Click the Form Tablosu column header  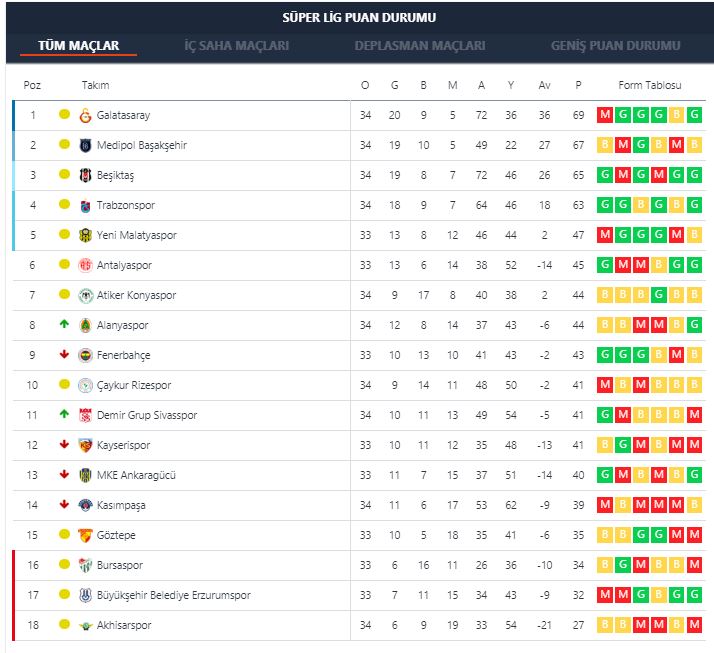point(649,85)
